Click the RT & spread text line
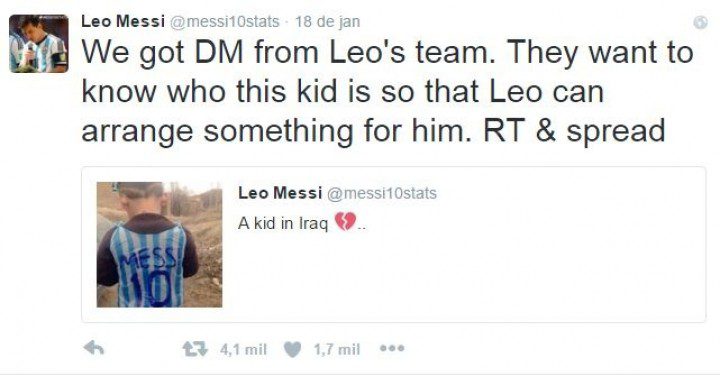 [574, 130]
